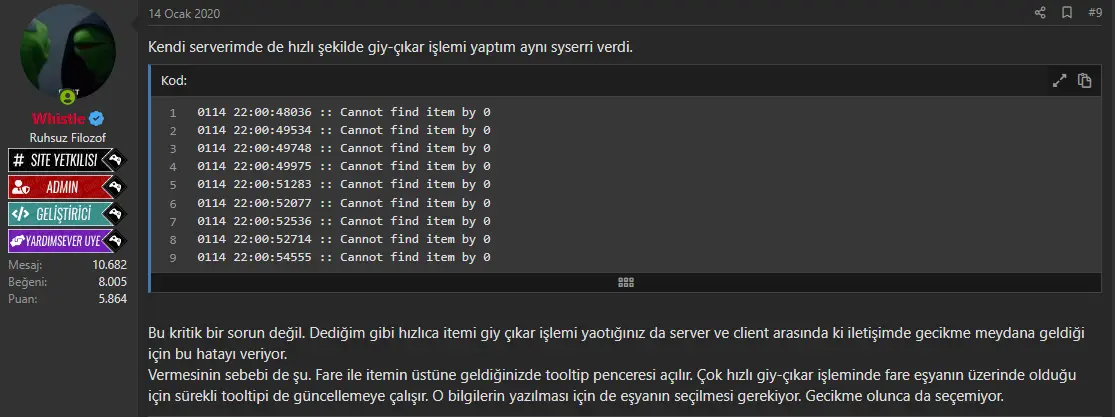Click code line with timestamp 22:00:51283
The height and width of the screenshot is (417, 1115).
[344, 184]
